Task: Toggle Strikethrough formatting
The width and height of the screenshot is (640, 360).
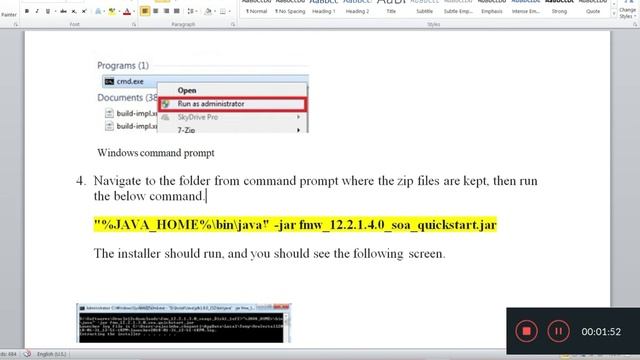Action: tap(63, 11)
